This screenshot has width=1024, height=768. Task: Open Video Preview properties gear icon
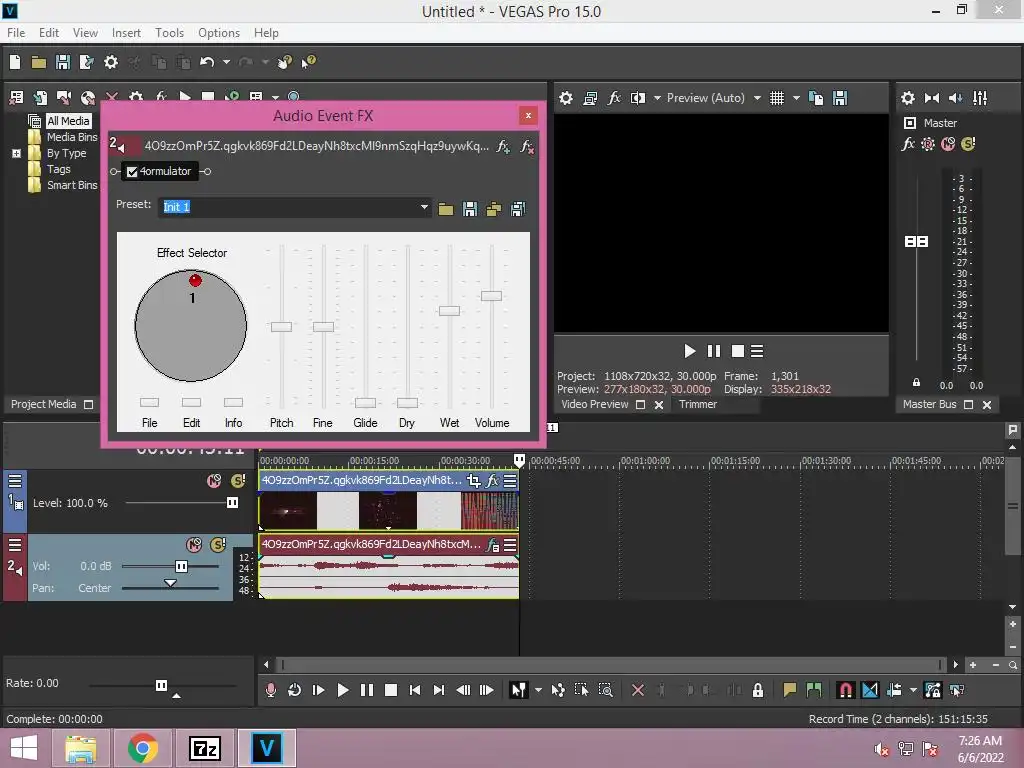[566, 99]
